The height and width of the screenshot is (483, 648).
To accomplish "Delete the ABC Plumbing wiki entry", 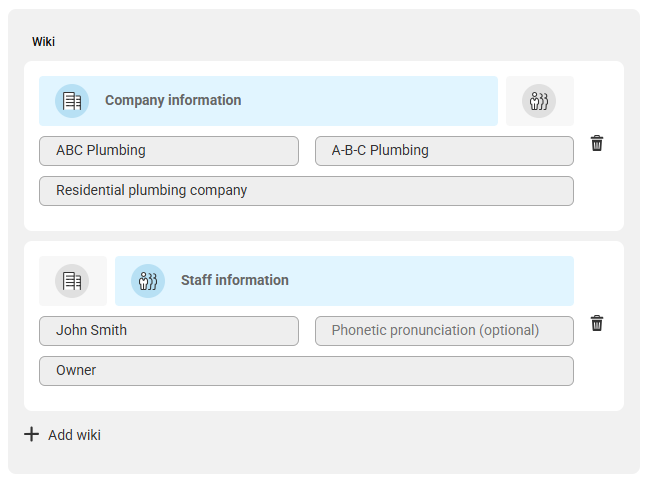I will click(x=597, y=143).
